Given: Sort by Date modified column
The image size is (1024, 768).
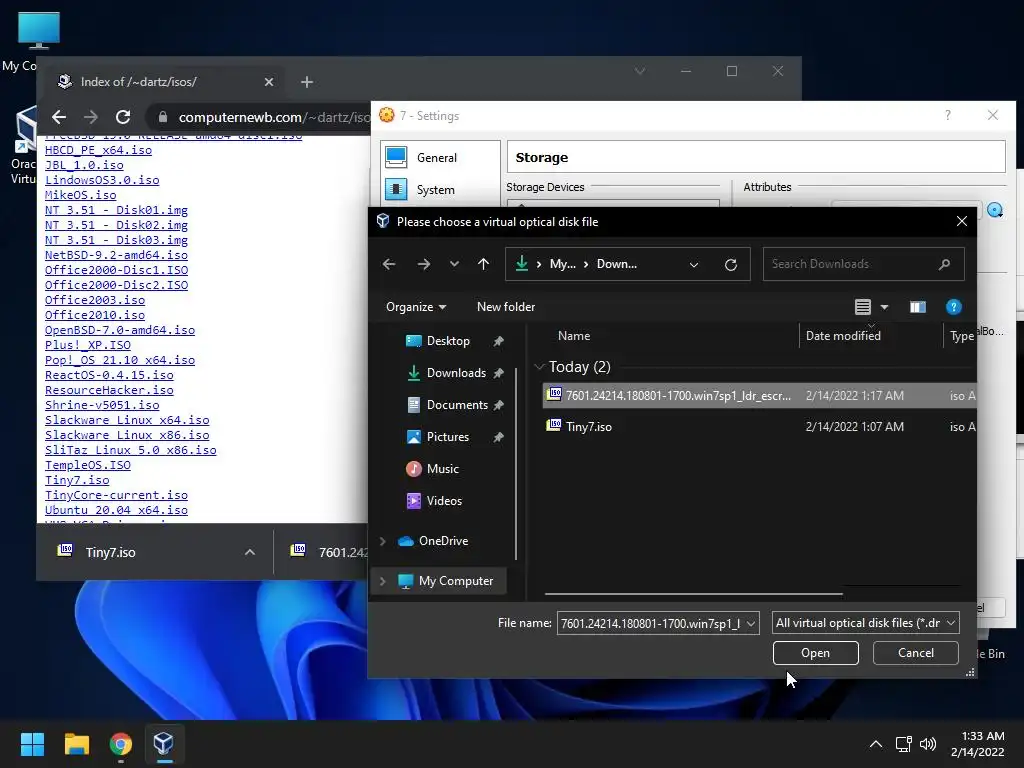Looking at the screenshot, I should coord(843,336).
